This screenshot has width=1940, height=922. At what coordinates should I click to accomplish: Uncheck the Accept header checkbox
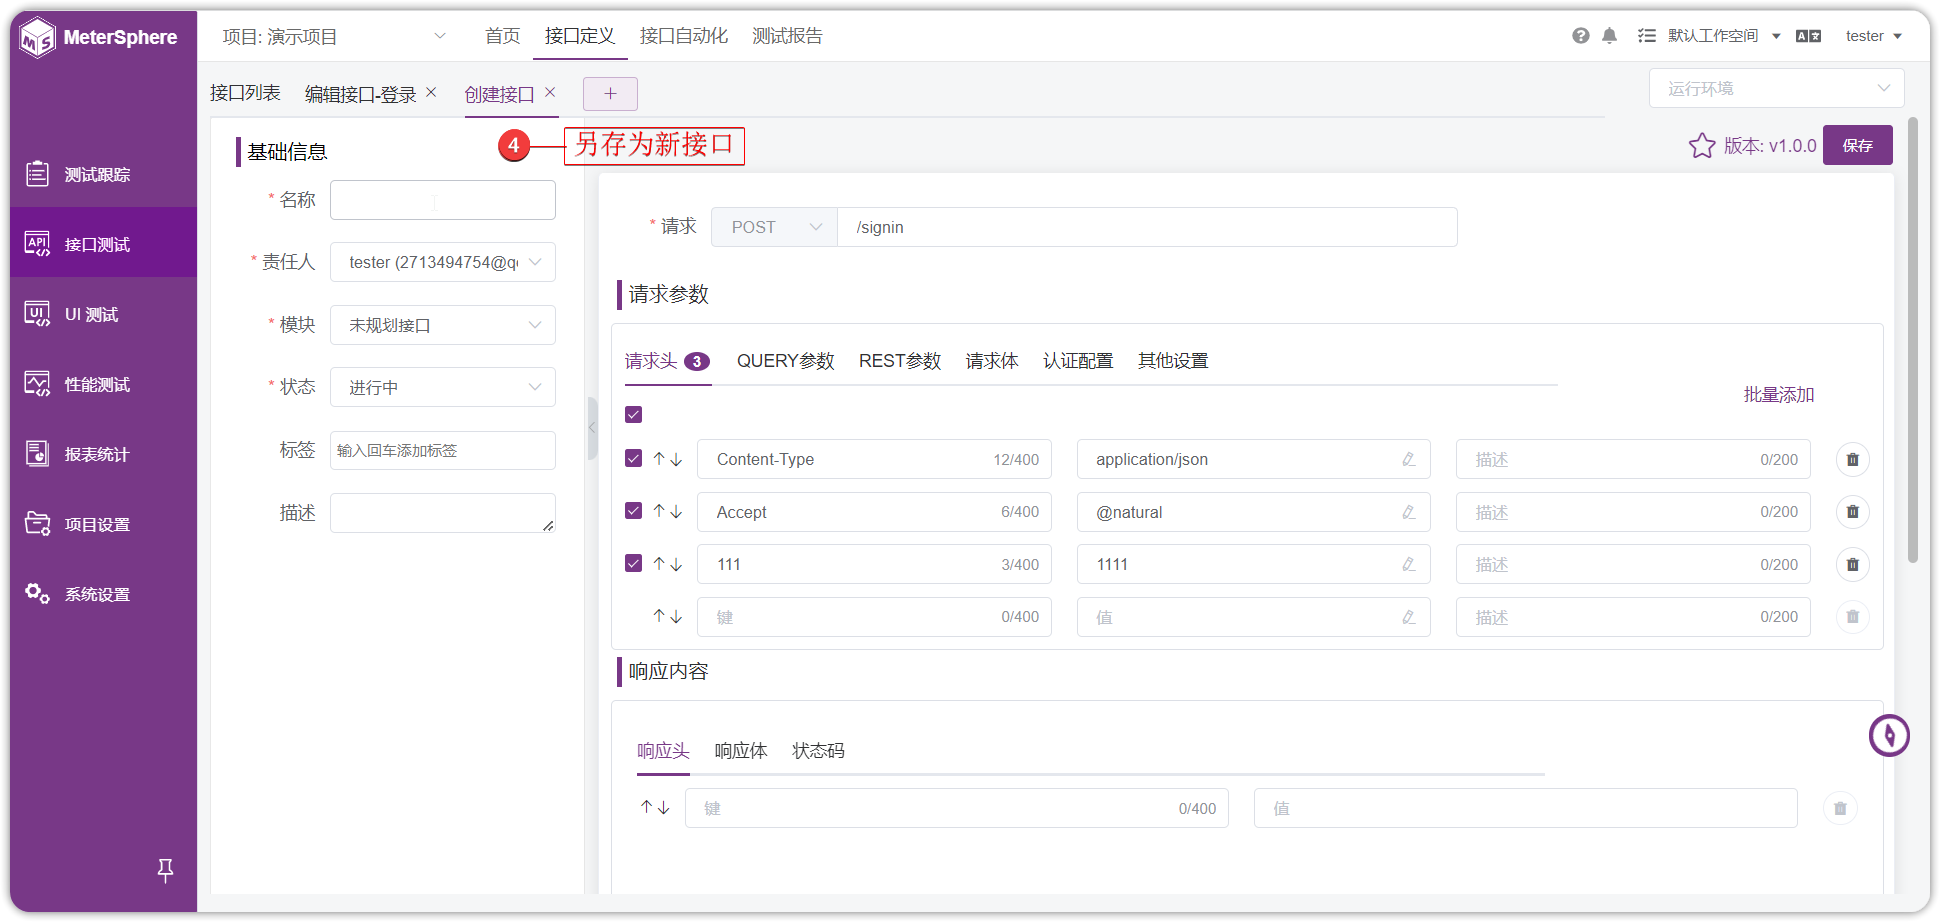(x=633, y=511)
